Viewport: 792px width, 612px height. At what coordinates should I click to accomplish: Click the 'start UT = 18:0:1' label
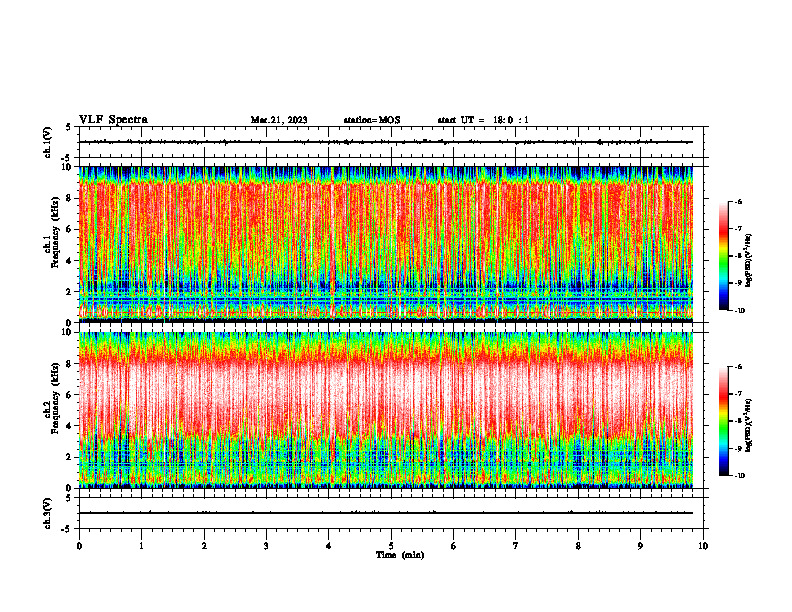pos(483,120)
